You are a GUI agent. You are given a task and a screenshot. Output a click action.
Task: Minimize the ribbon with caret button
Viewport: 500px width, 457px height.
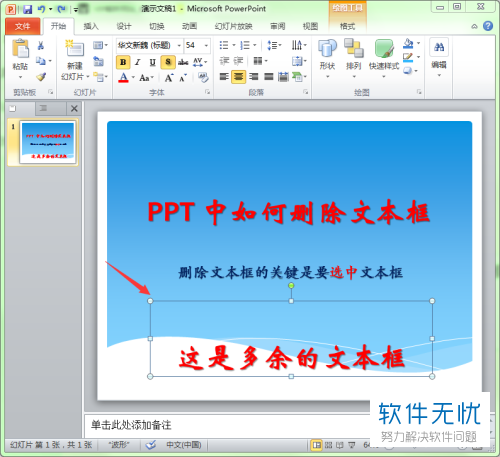(474, 26)
